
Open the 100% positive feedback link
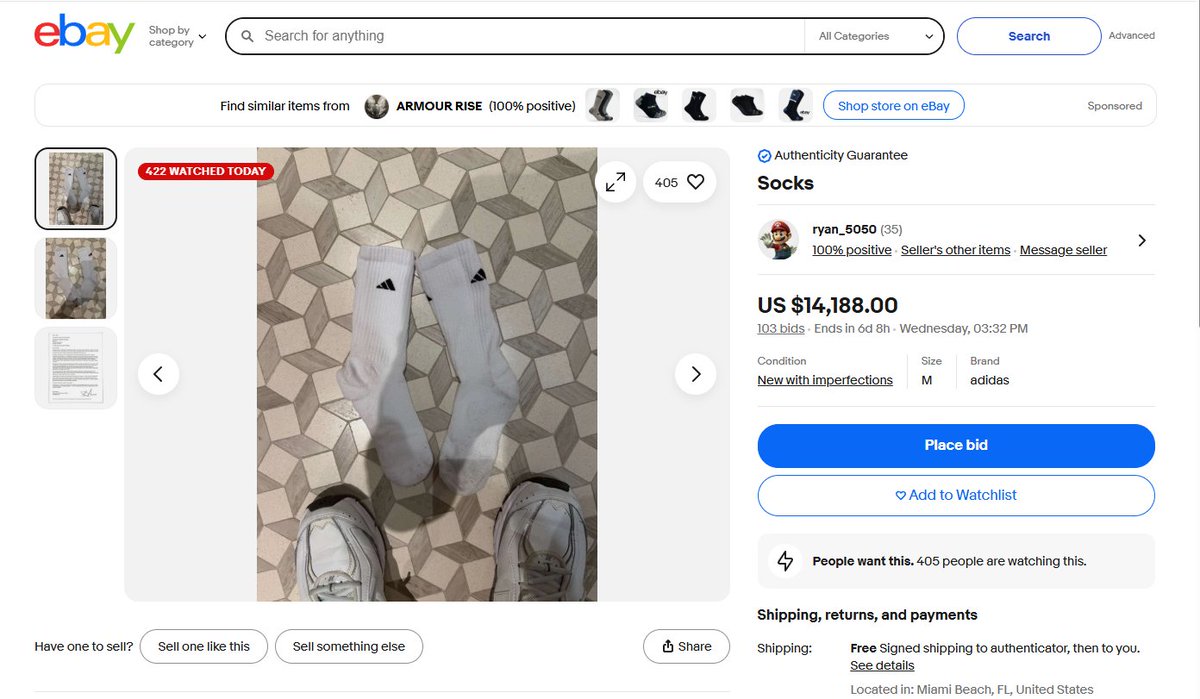point(851,250)
